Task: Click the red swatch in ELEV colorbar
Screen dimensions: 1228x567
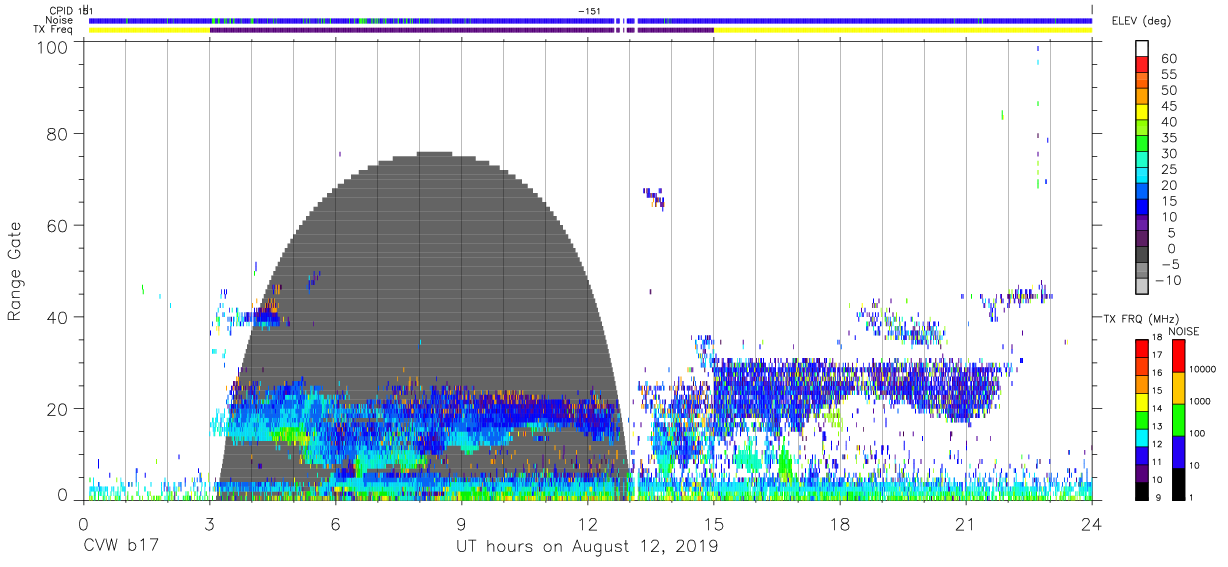Action: point(1142,65)
